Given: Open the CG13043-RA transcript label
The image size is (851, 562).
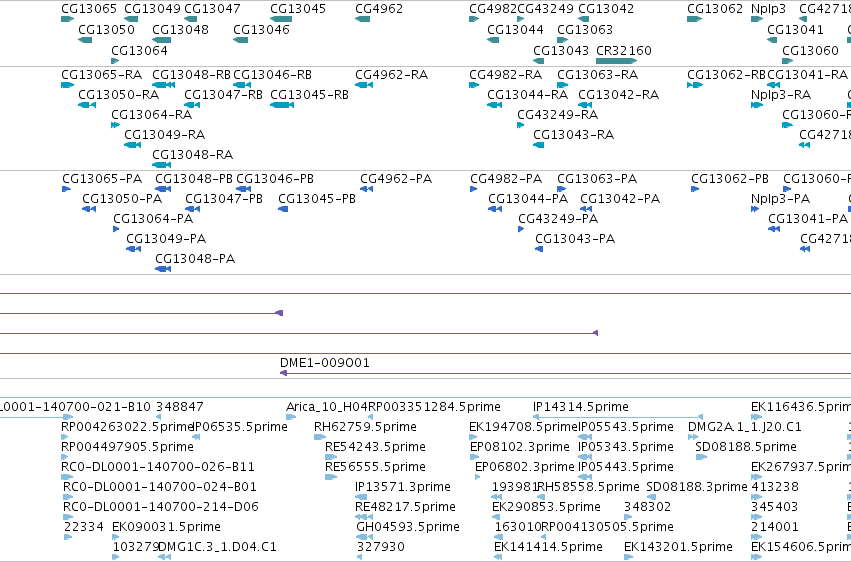Looking at the screenshot, I should point(573,135).
